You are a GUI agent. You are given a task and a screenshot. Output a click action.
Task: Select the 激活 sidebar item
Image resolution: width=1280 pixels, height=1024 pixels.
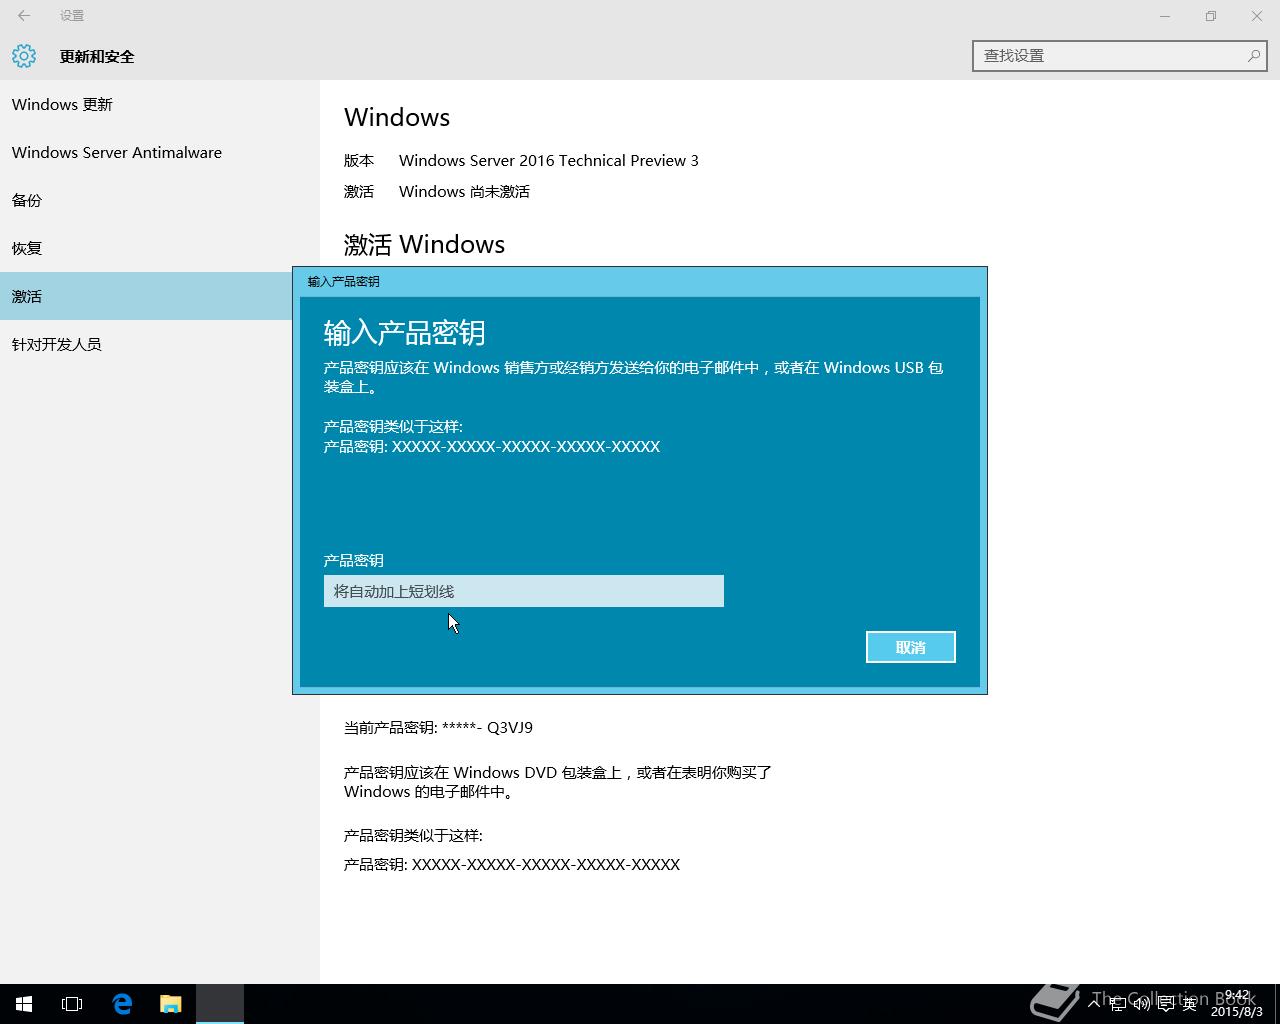pyautogui.click(x=146, y=296)
